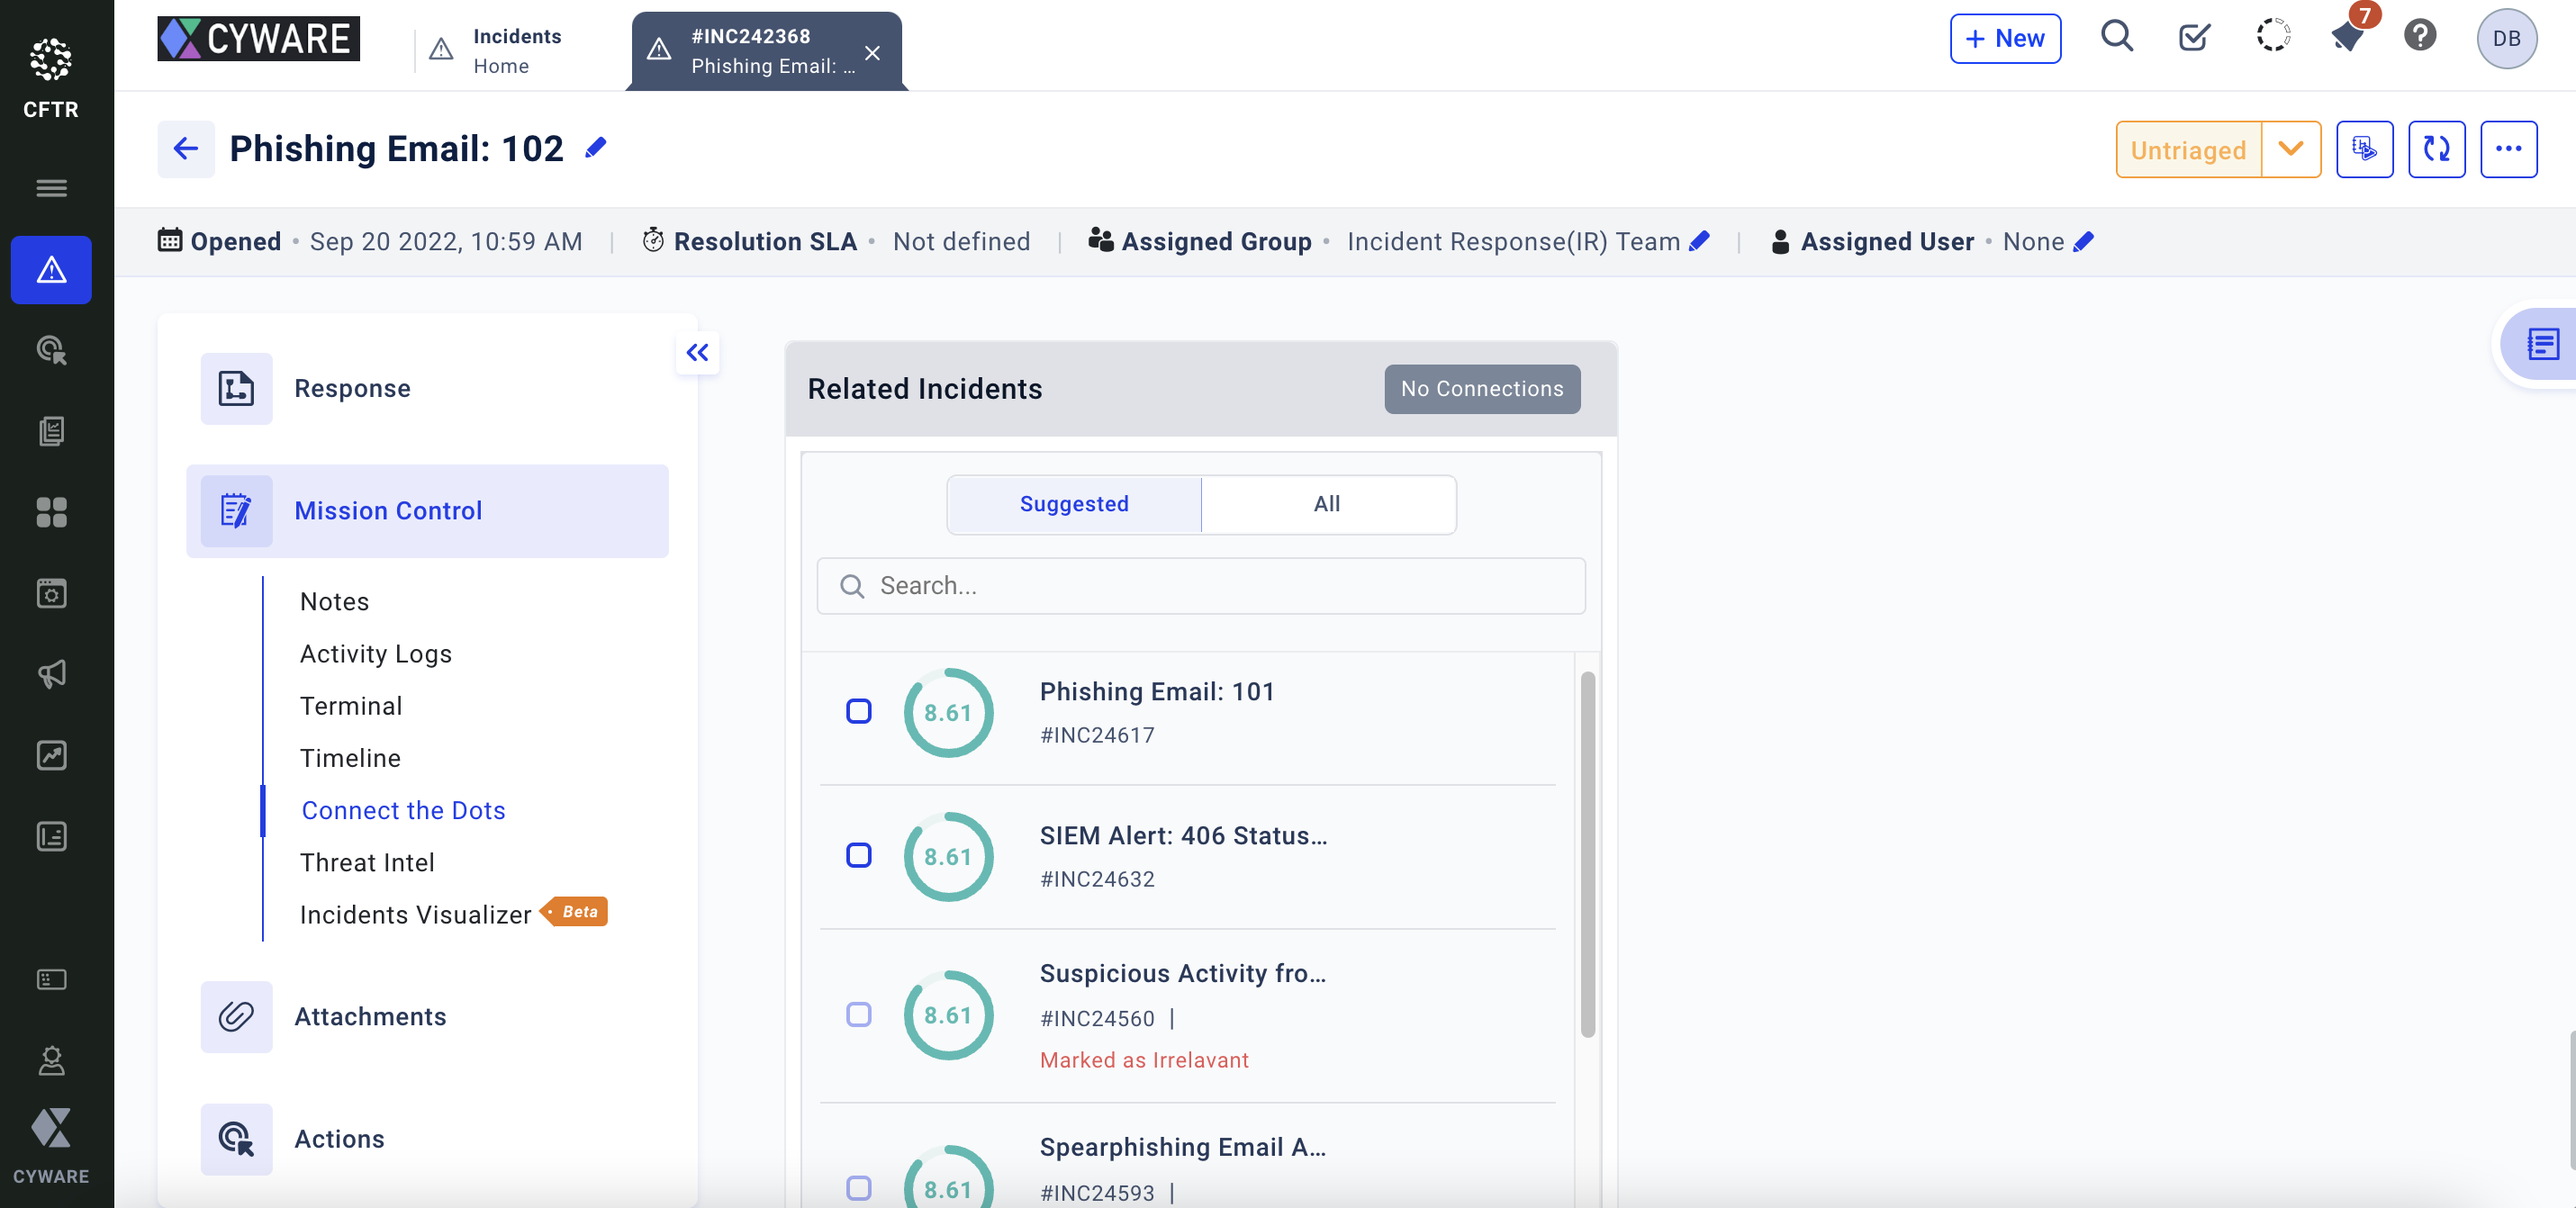The image size is (2576, 1208).
Task: Open the three-dots more options menu
Action: [x=2508, y=149]
